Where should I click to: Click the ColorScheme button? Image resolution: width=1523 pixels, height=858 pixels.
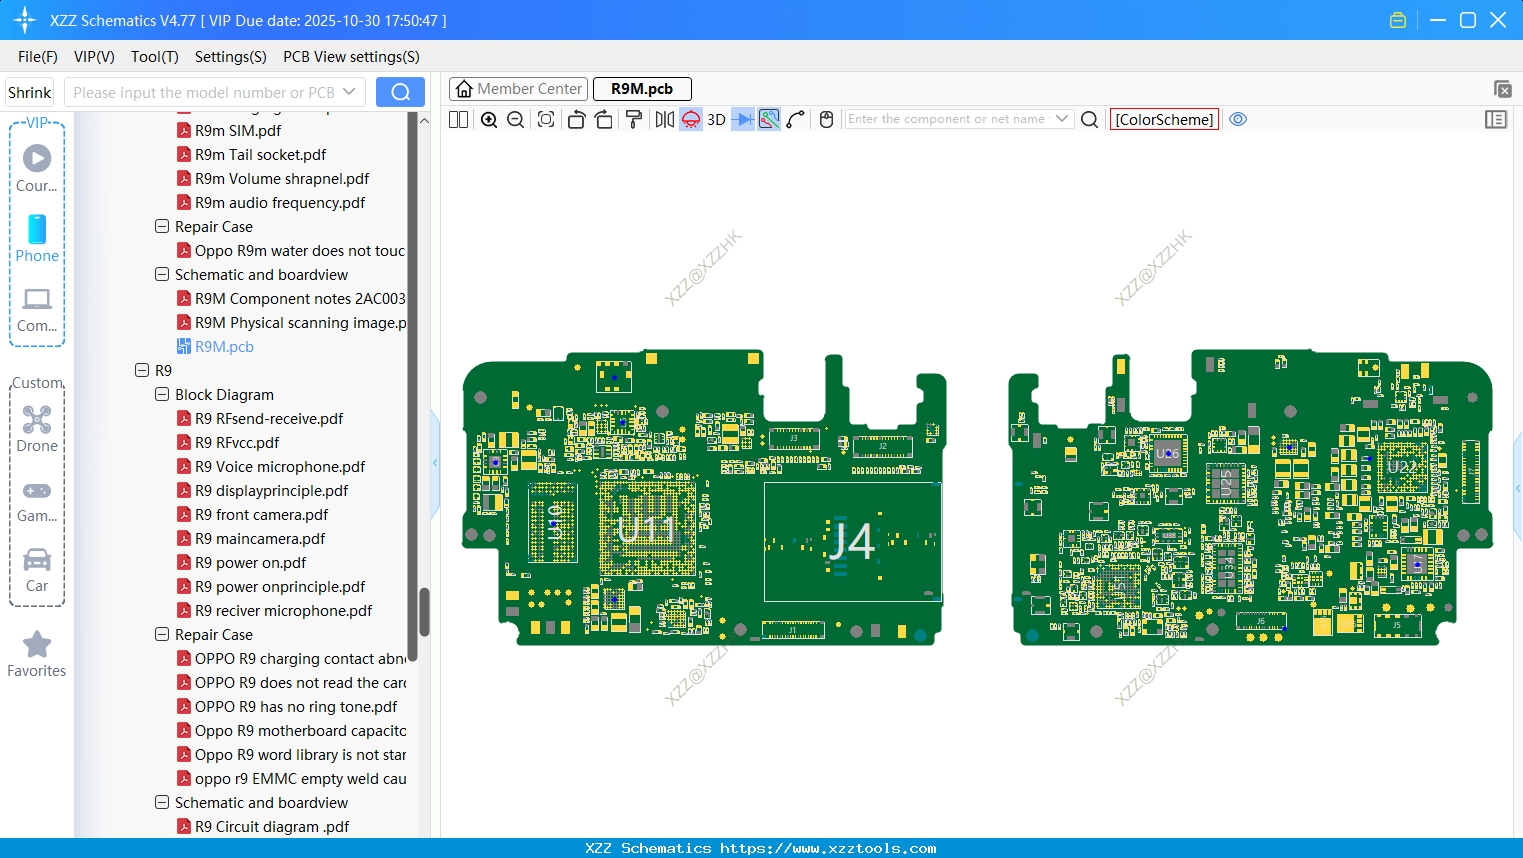[x=1164, y=119]
